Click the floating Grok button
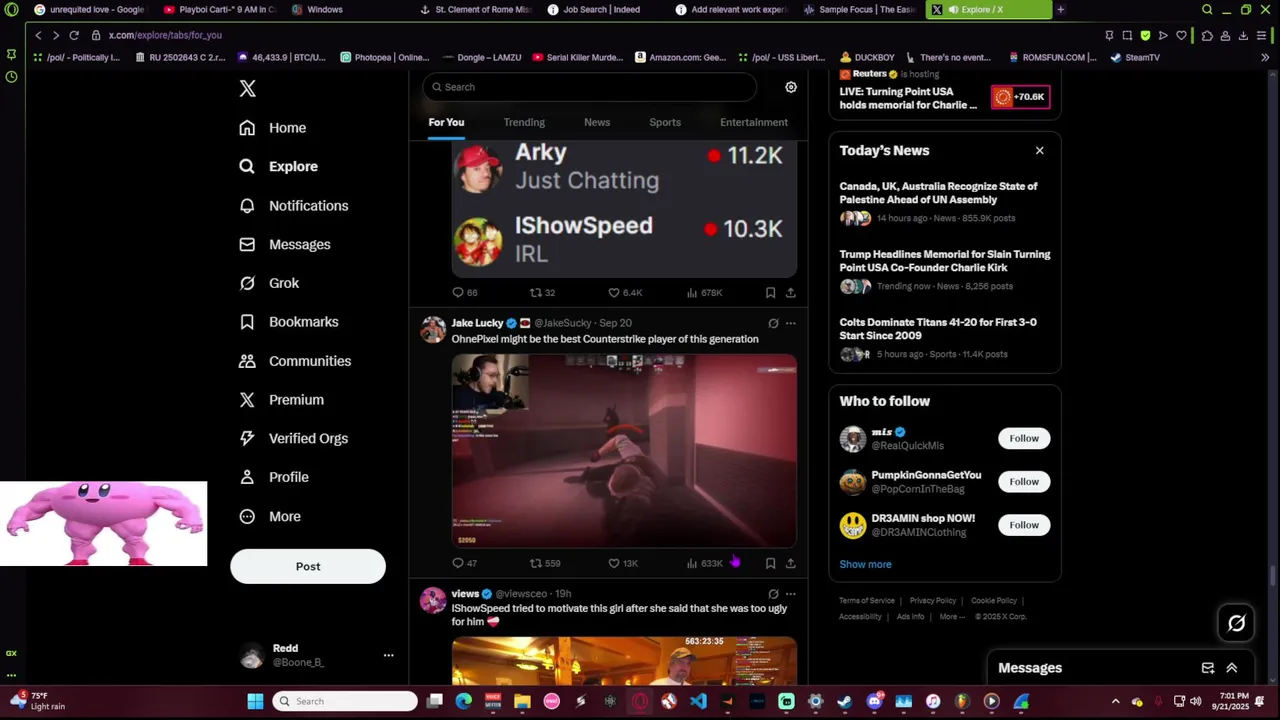Screen dimensions: 1280x720 (1237, 623)
